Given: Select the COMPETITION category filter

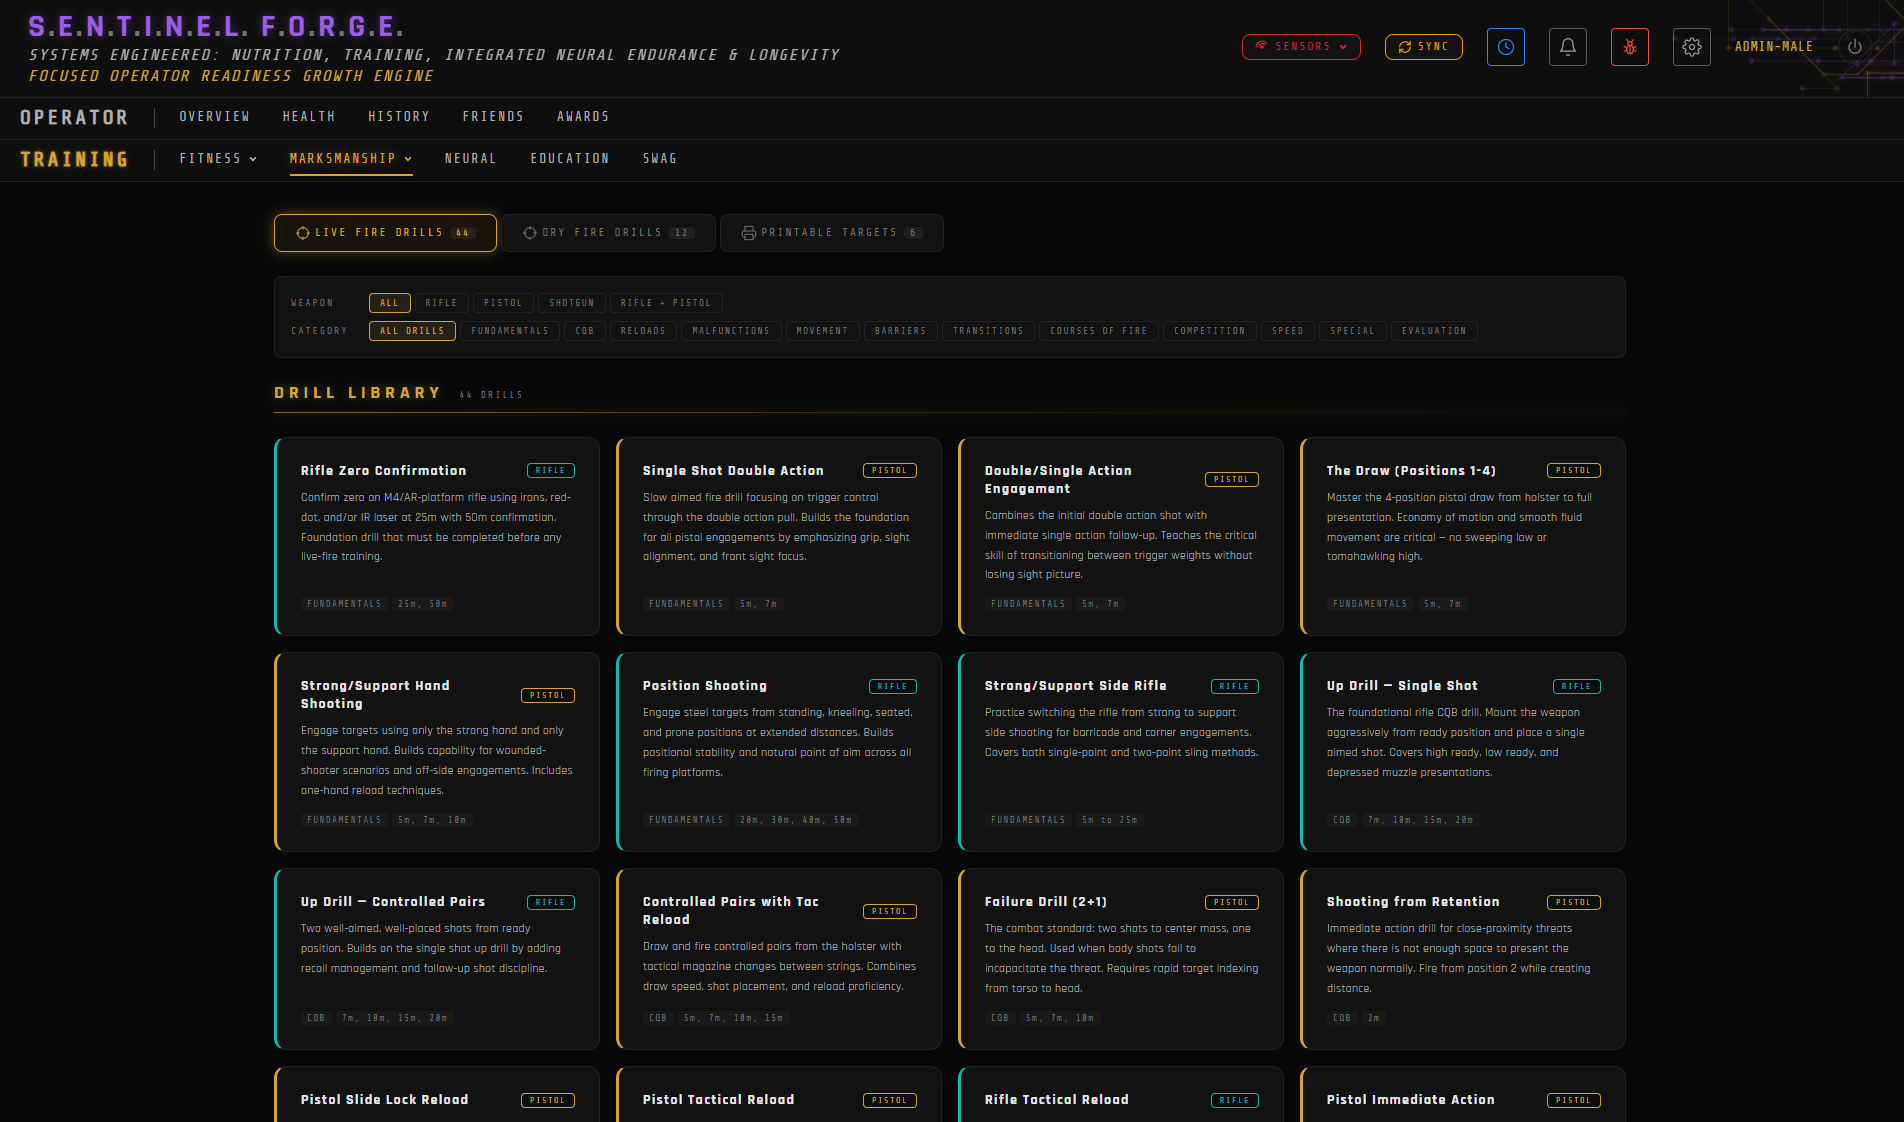Looking at the screenshot, I should [x=1209, y=331].
